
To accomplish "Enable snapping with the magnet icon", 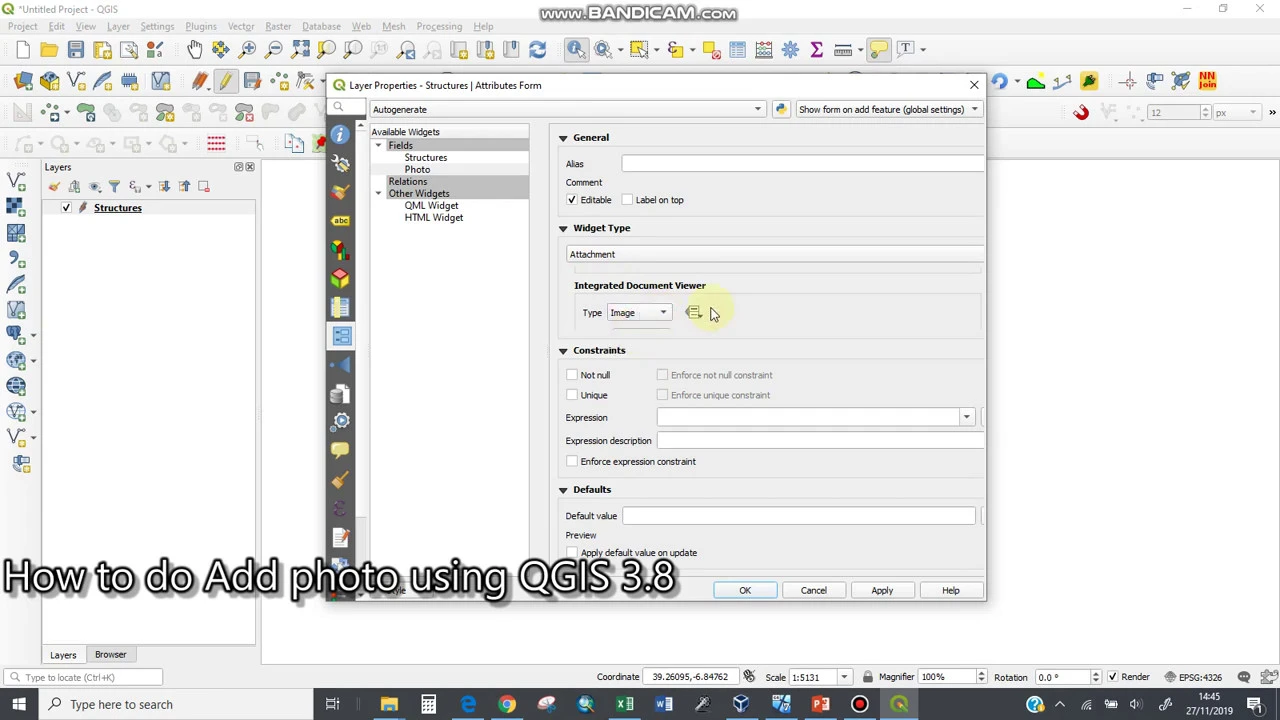I will (x=1081, y=113).
